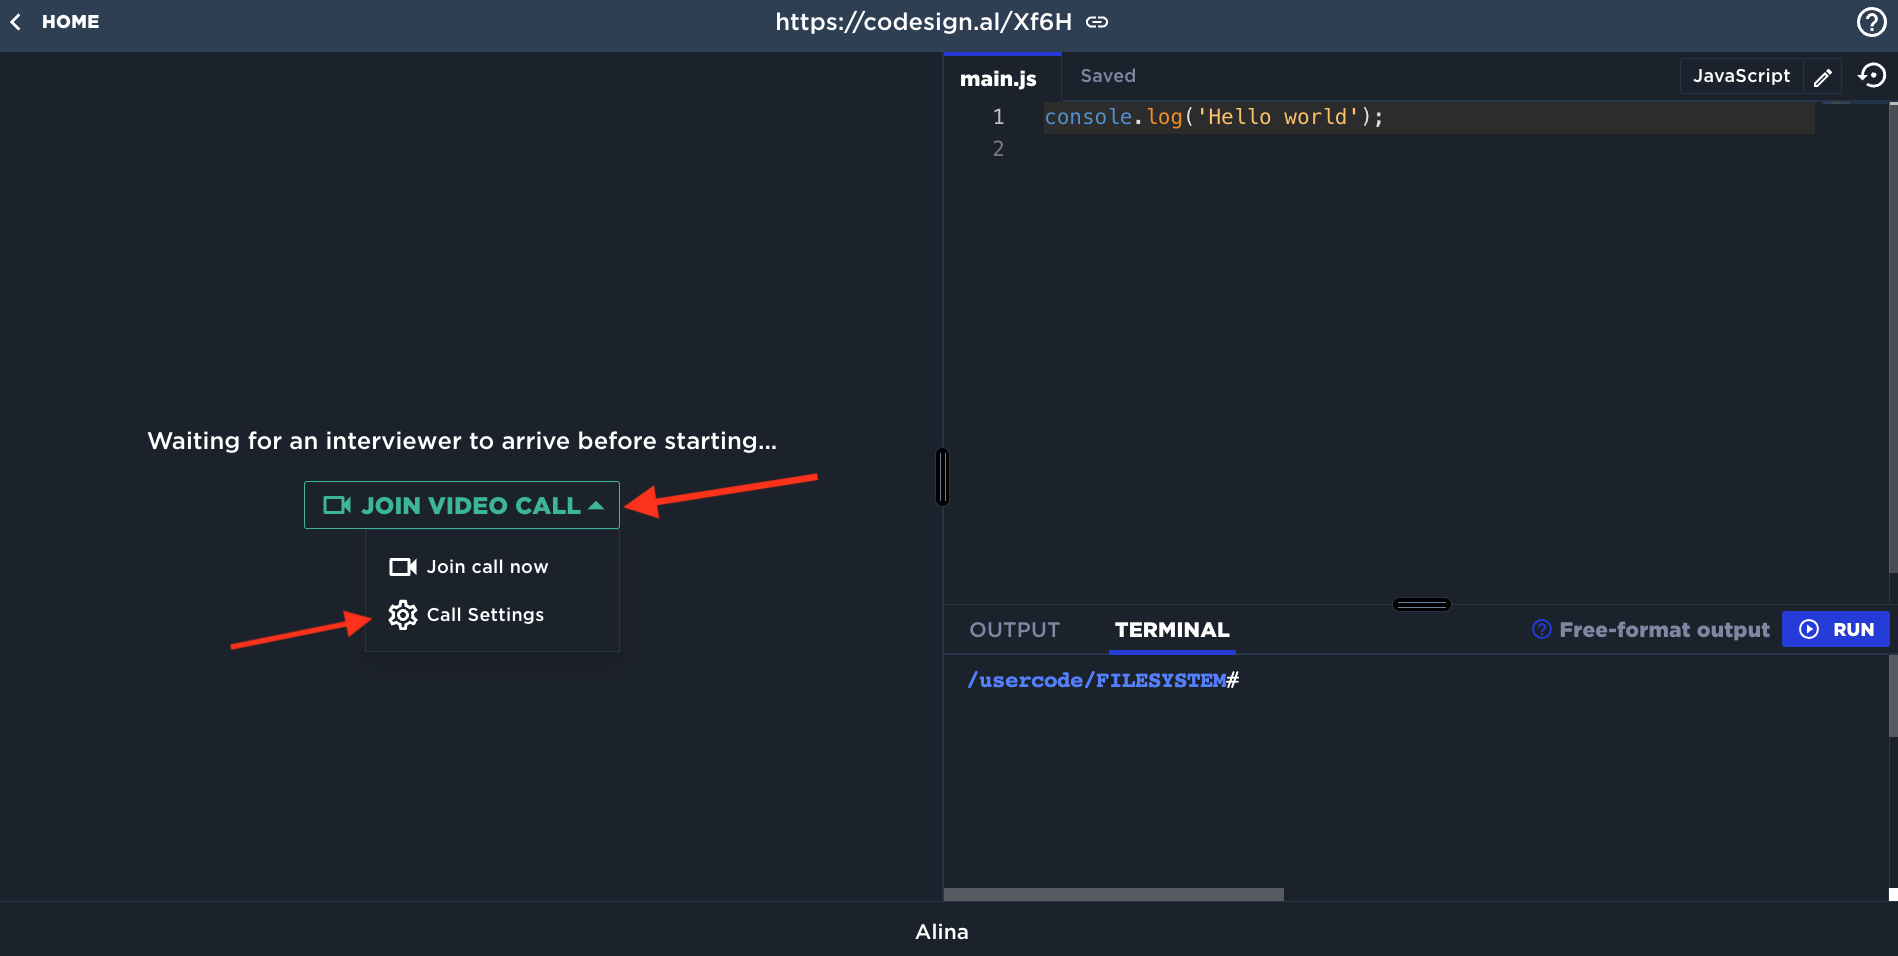Click the pencil edit language icon
The height and width of the screenshot is (956, 1898).
coord(1822,77)
